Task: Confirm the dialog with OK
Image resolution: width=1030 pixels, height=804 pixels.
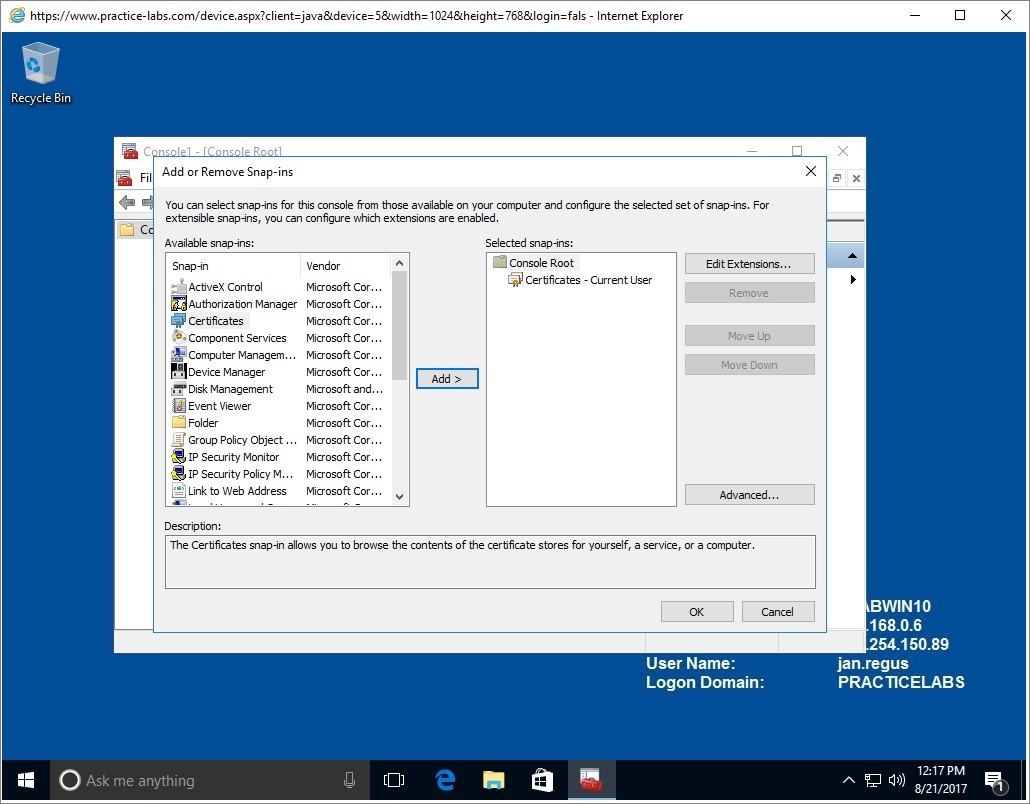Action: pyautogui.click(x=697, y=612)
